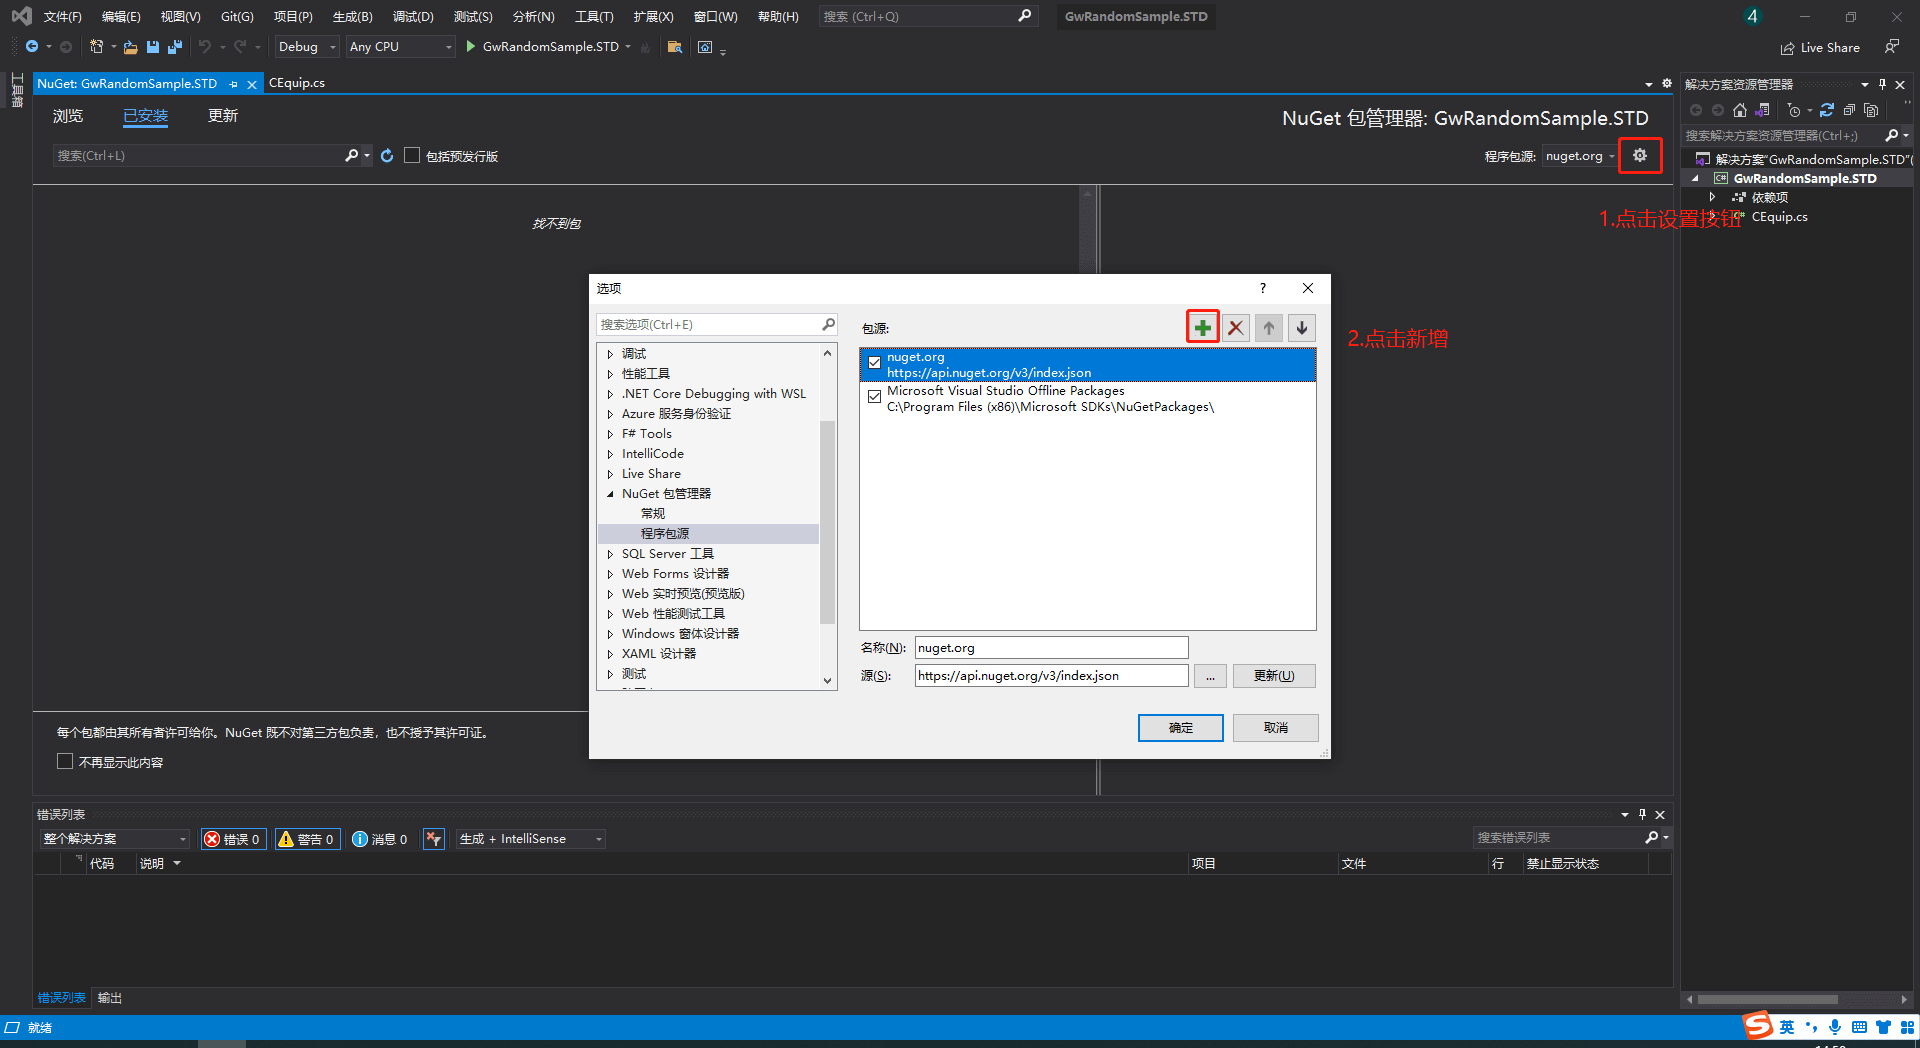Click the 更新(U) button for the source
This screenshot has height=1048, width=1920.
1273,676
